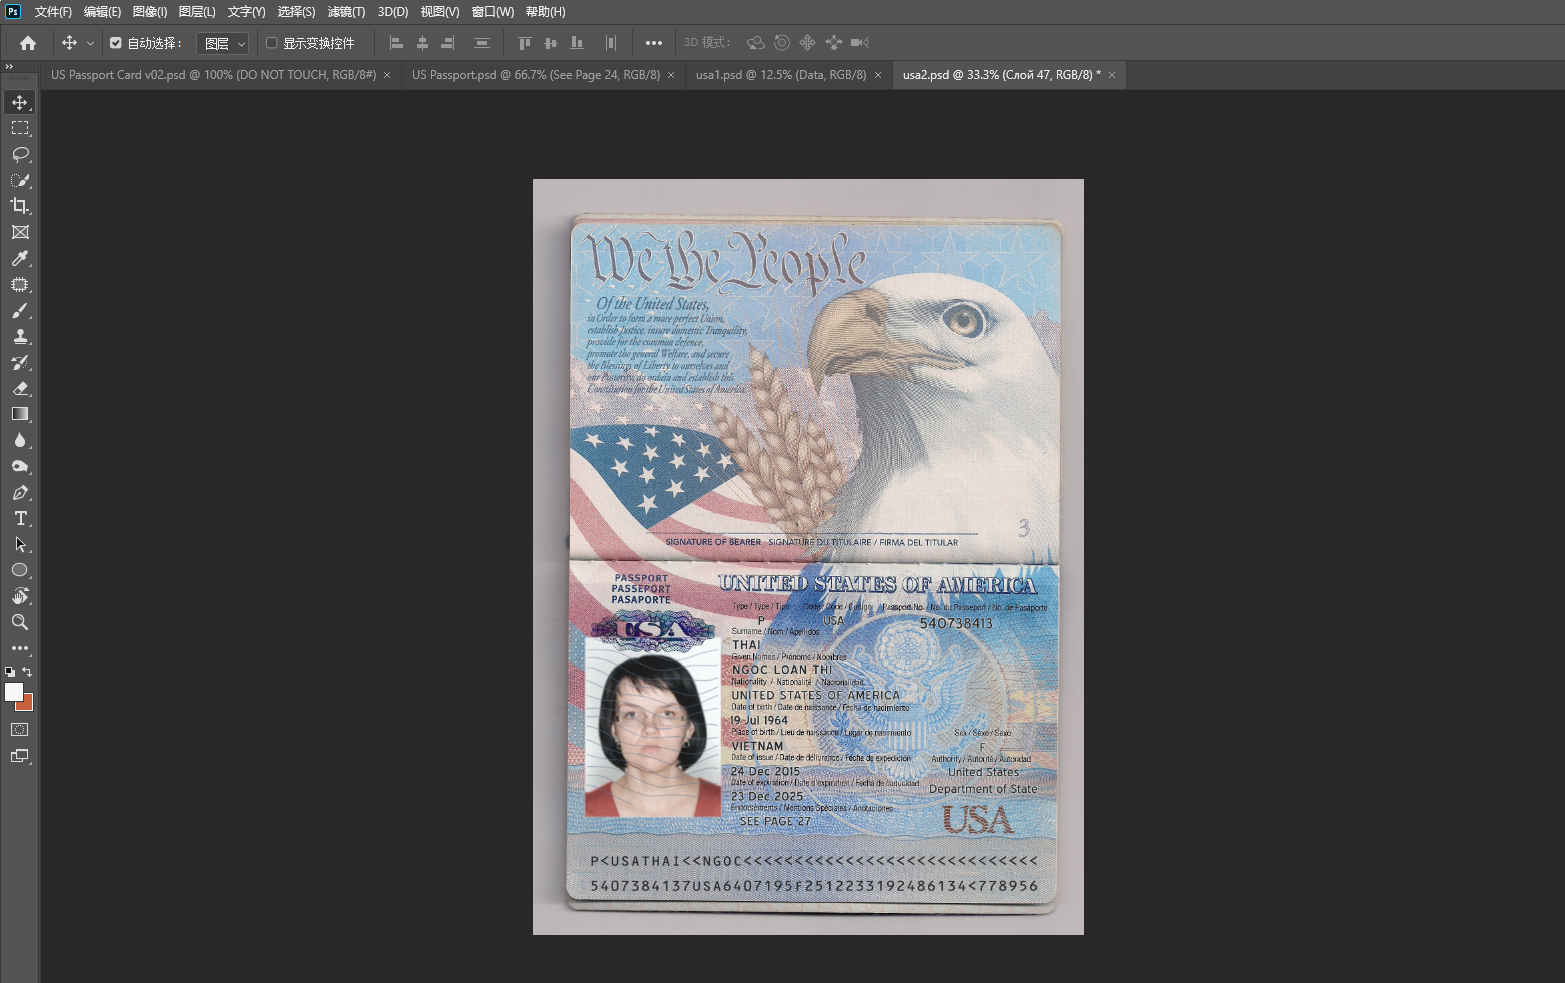Click the white foreground color swatch
Screen dimensions: 1565x983
13,692
